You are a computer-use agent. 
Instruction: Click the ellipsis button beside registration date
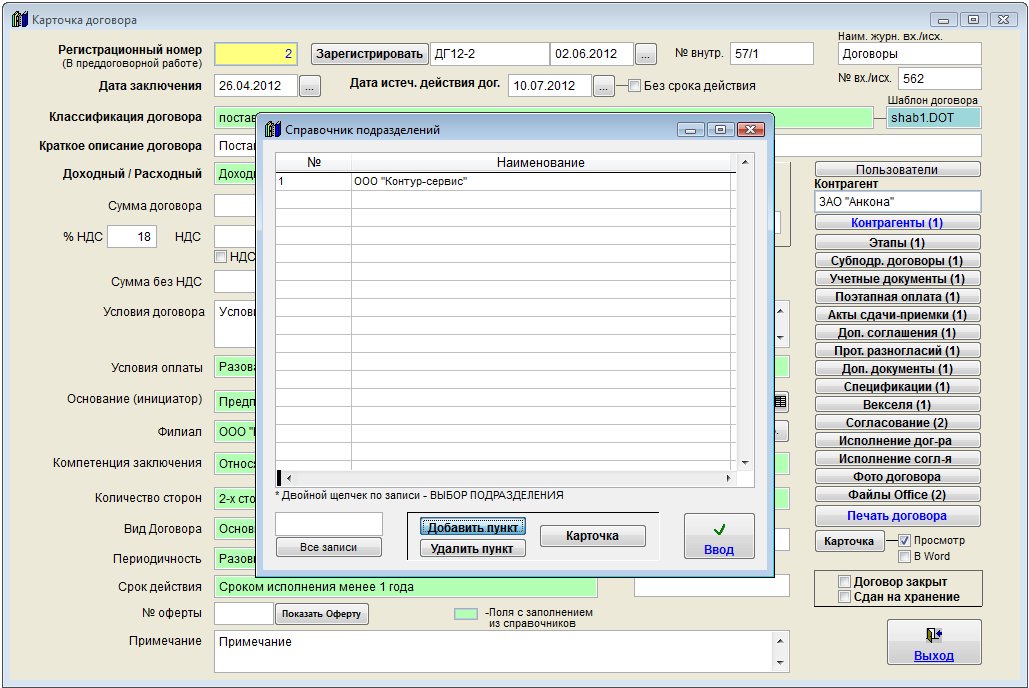tap(646, 54)
